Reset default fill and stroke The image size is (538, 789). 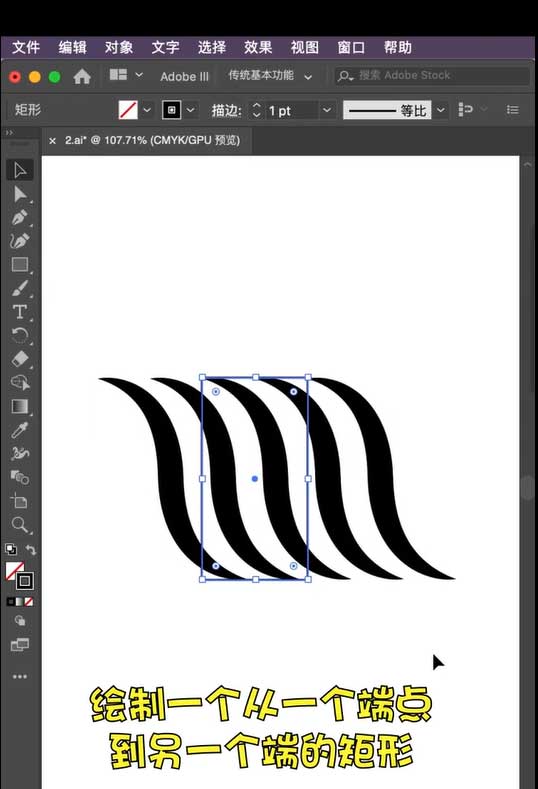tap(11, 549)
